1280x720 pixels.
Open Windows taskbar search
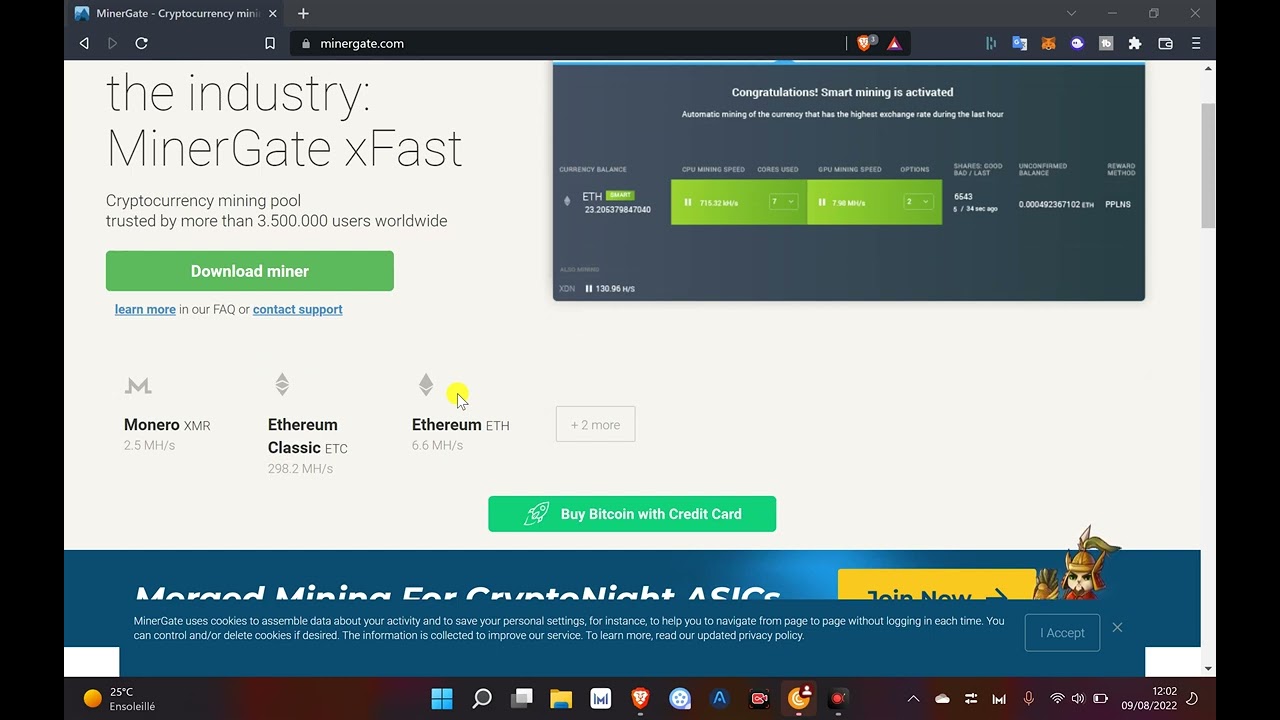click(481, 698)
